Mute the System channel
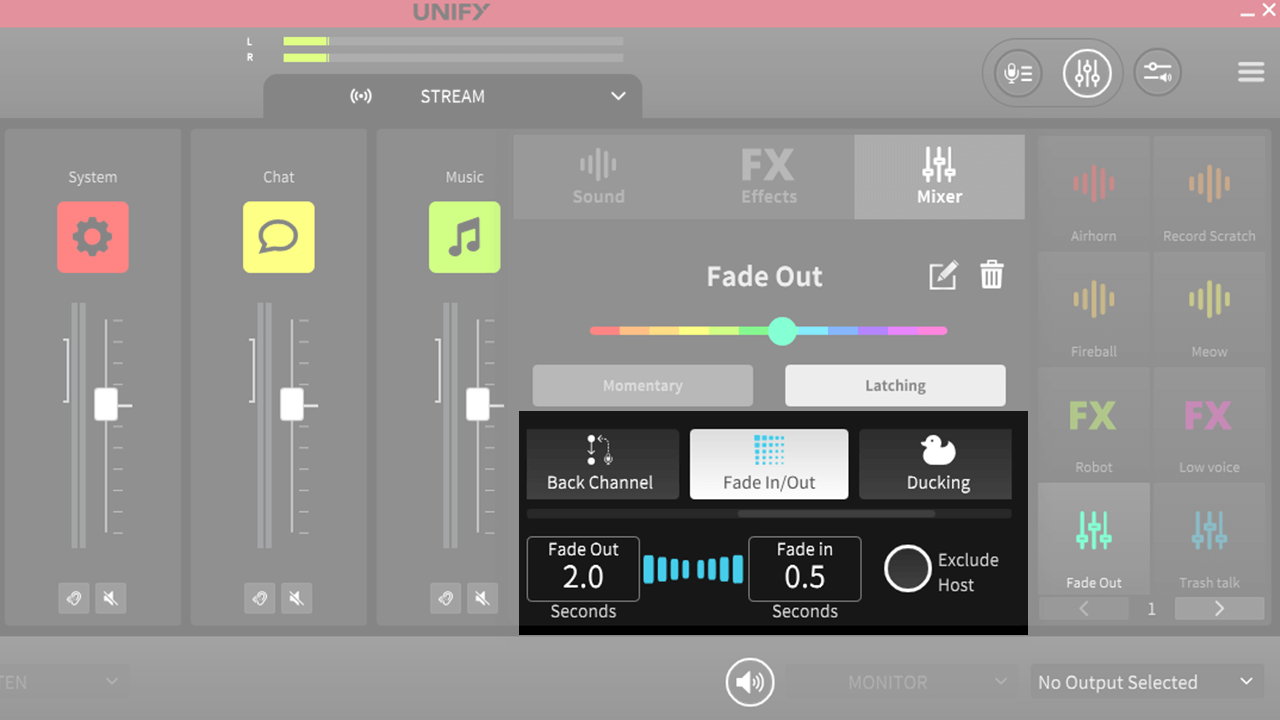The image size is (1280, 720). (111, 598)
